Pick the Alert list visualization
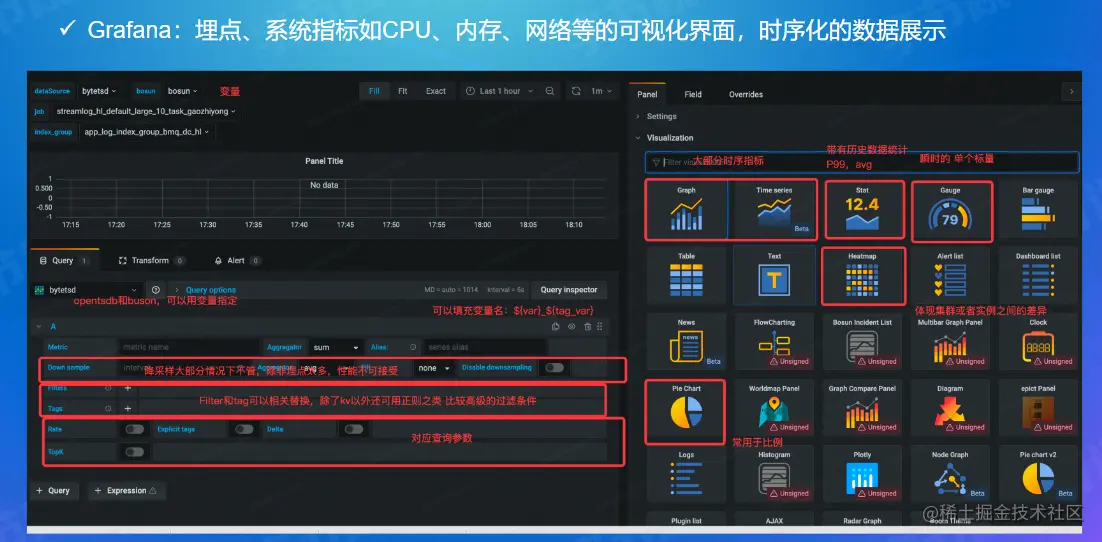 pos(950,275)
